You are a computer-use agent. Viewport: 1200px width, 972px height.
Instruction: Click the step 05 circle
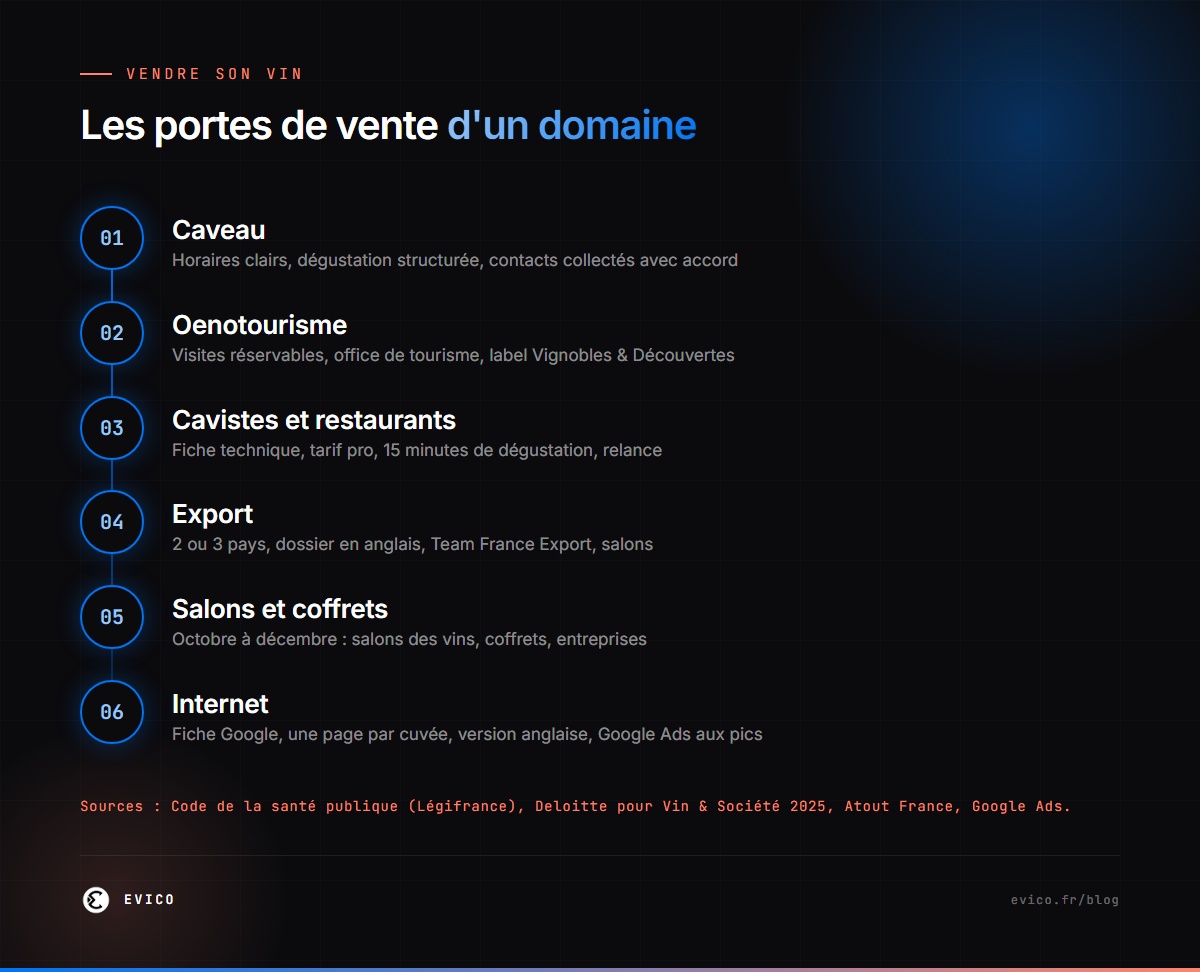(x=112, y=617)
